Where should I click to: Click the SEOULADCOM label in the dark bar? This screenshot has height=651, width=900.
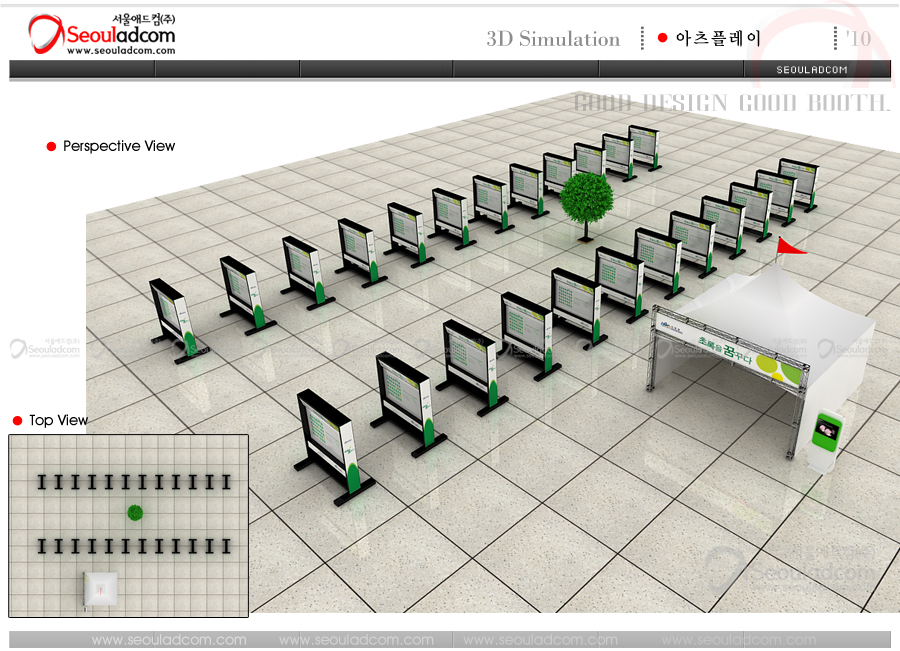(812, 70)
